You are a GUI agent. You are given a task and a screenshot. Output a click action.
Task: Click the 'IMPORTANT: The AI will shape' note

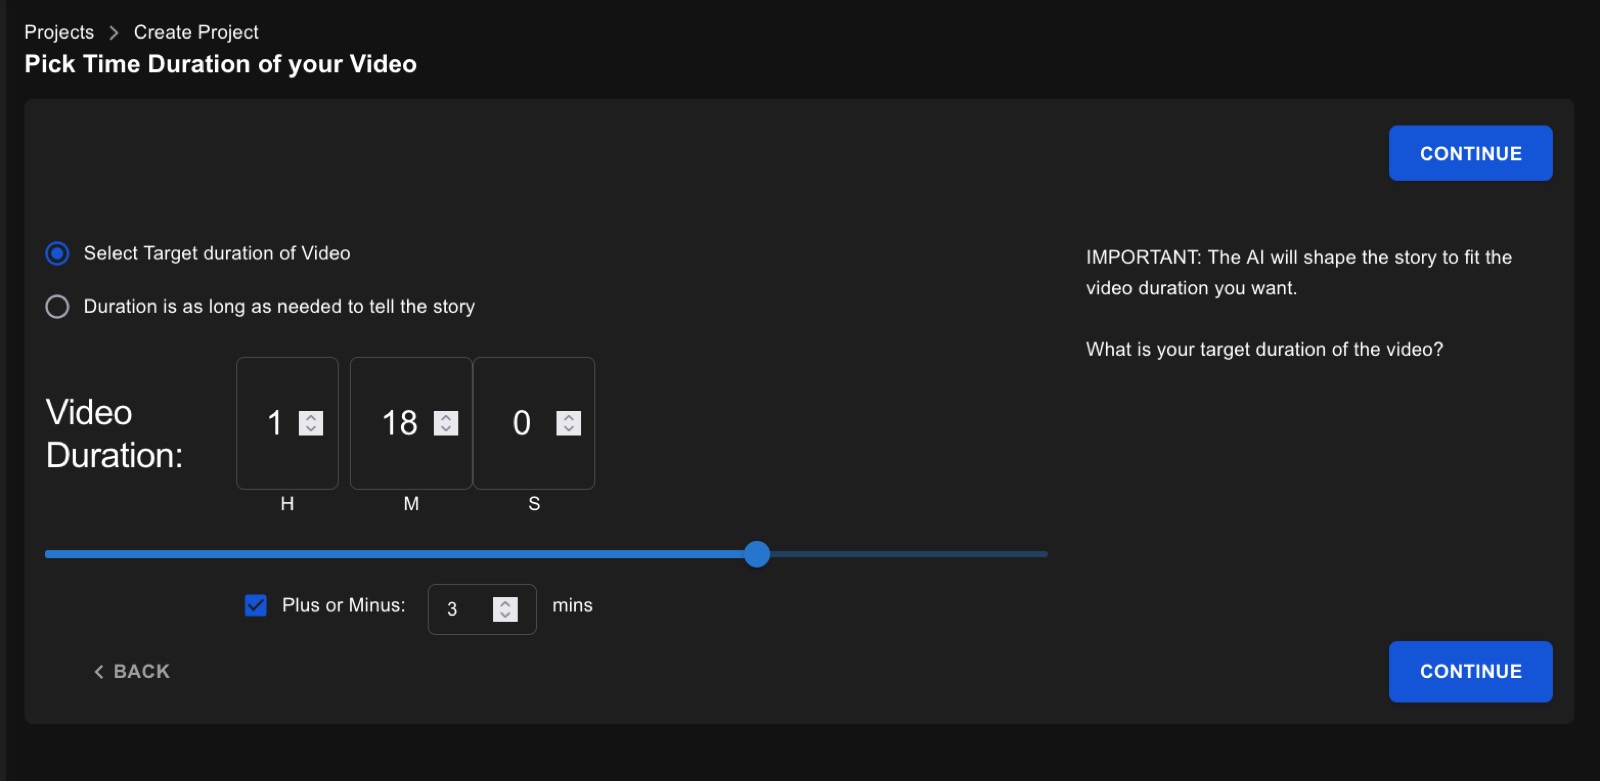point(1299,272)
